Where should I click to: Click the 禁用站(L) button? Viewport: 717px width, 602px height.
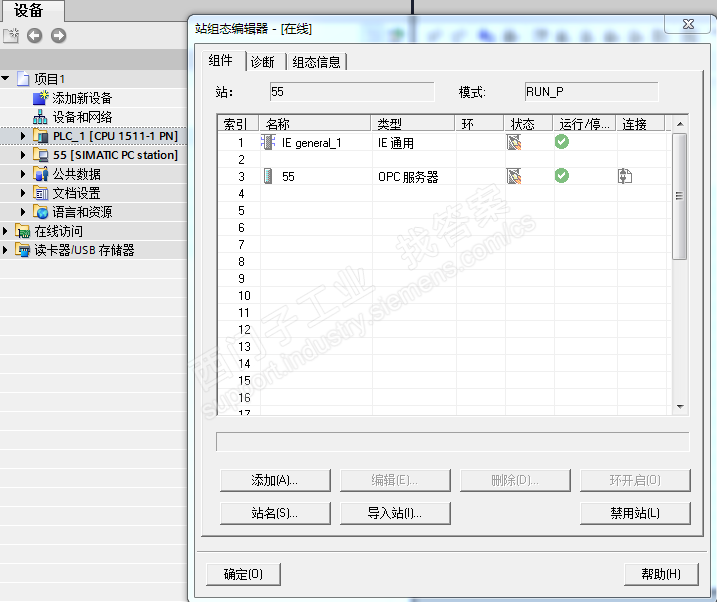[635, 513]
